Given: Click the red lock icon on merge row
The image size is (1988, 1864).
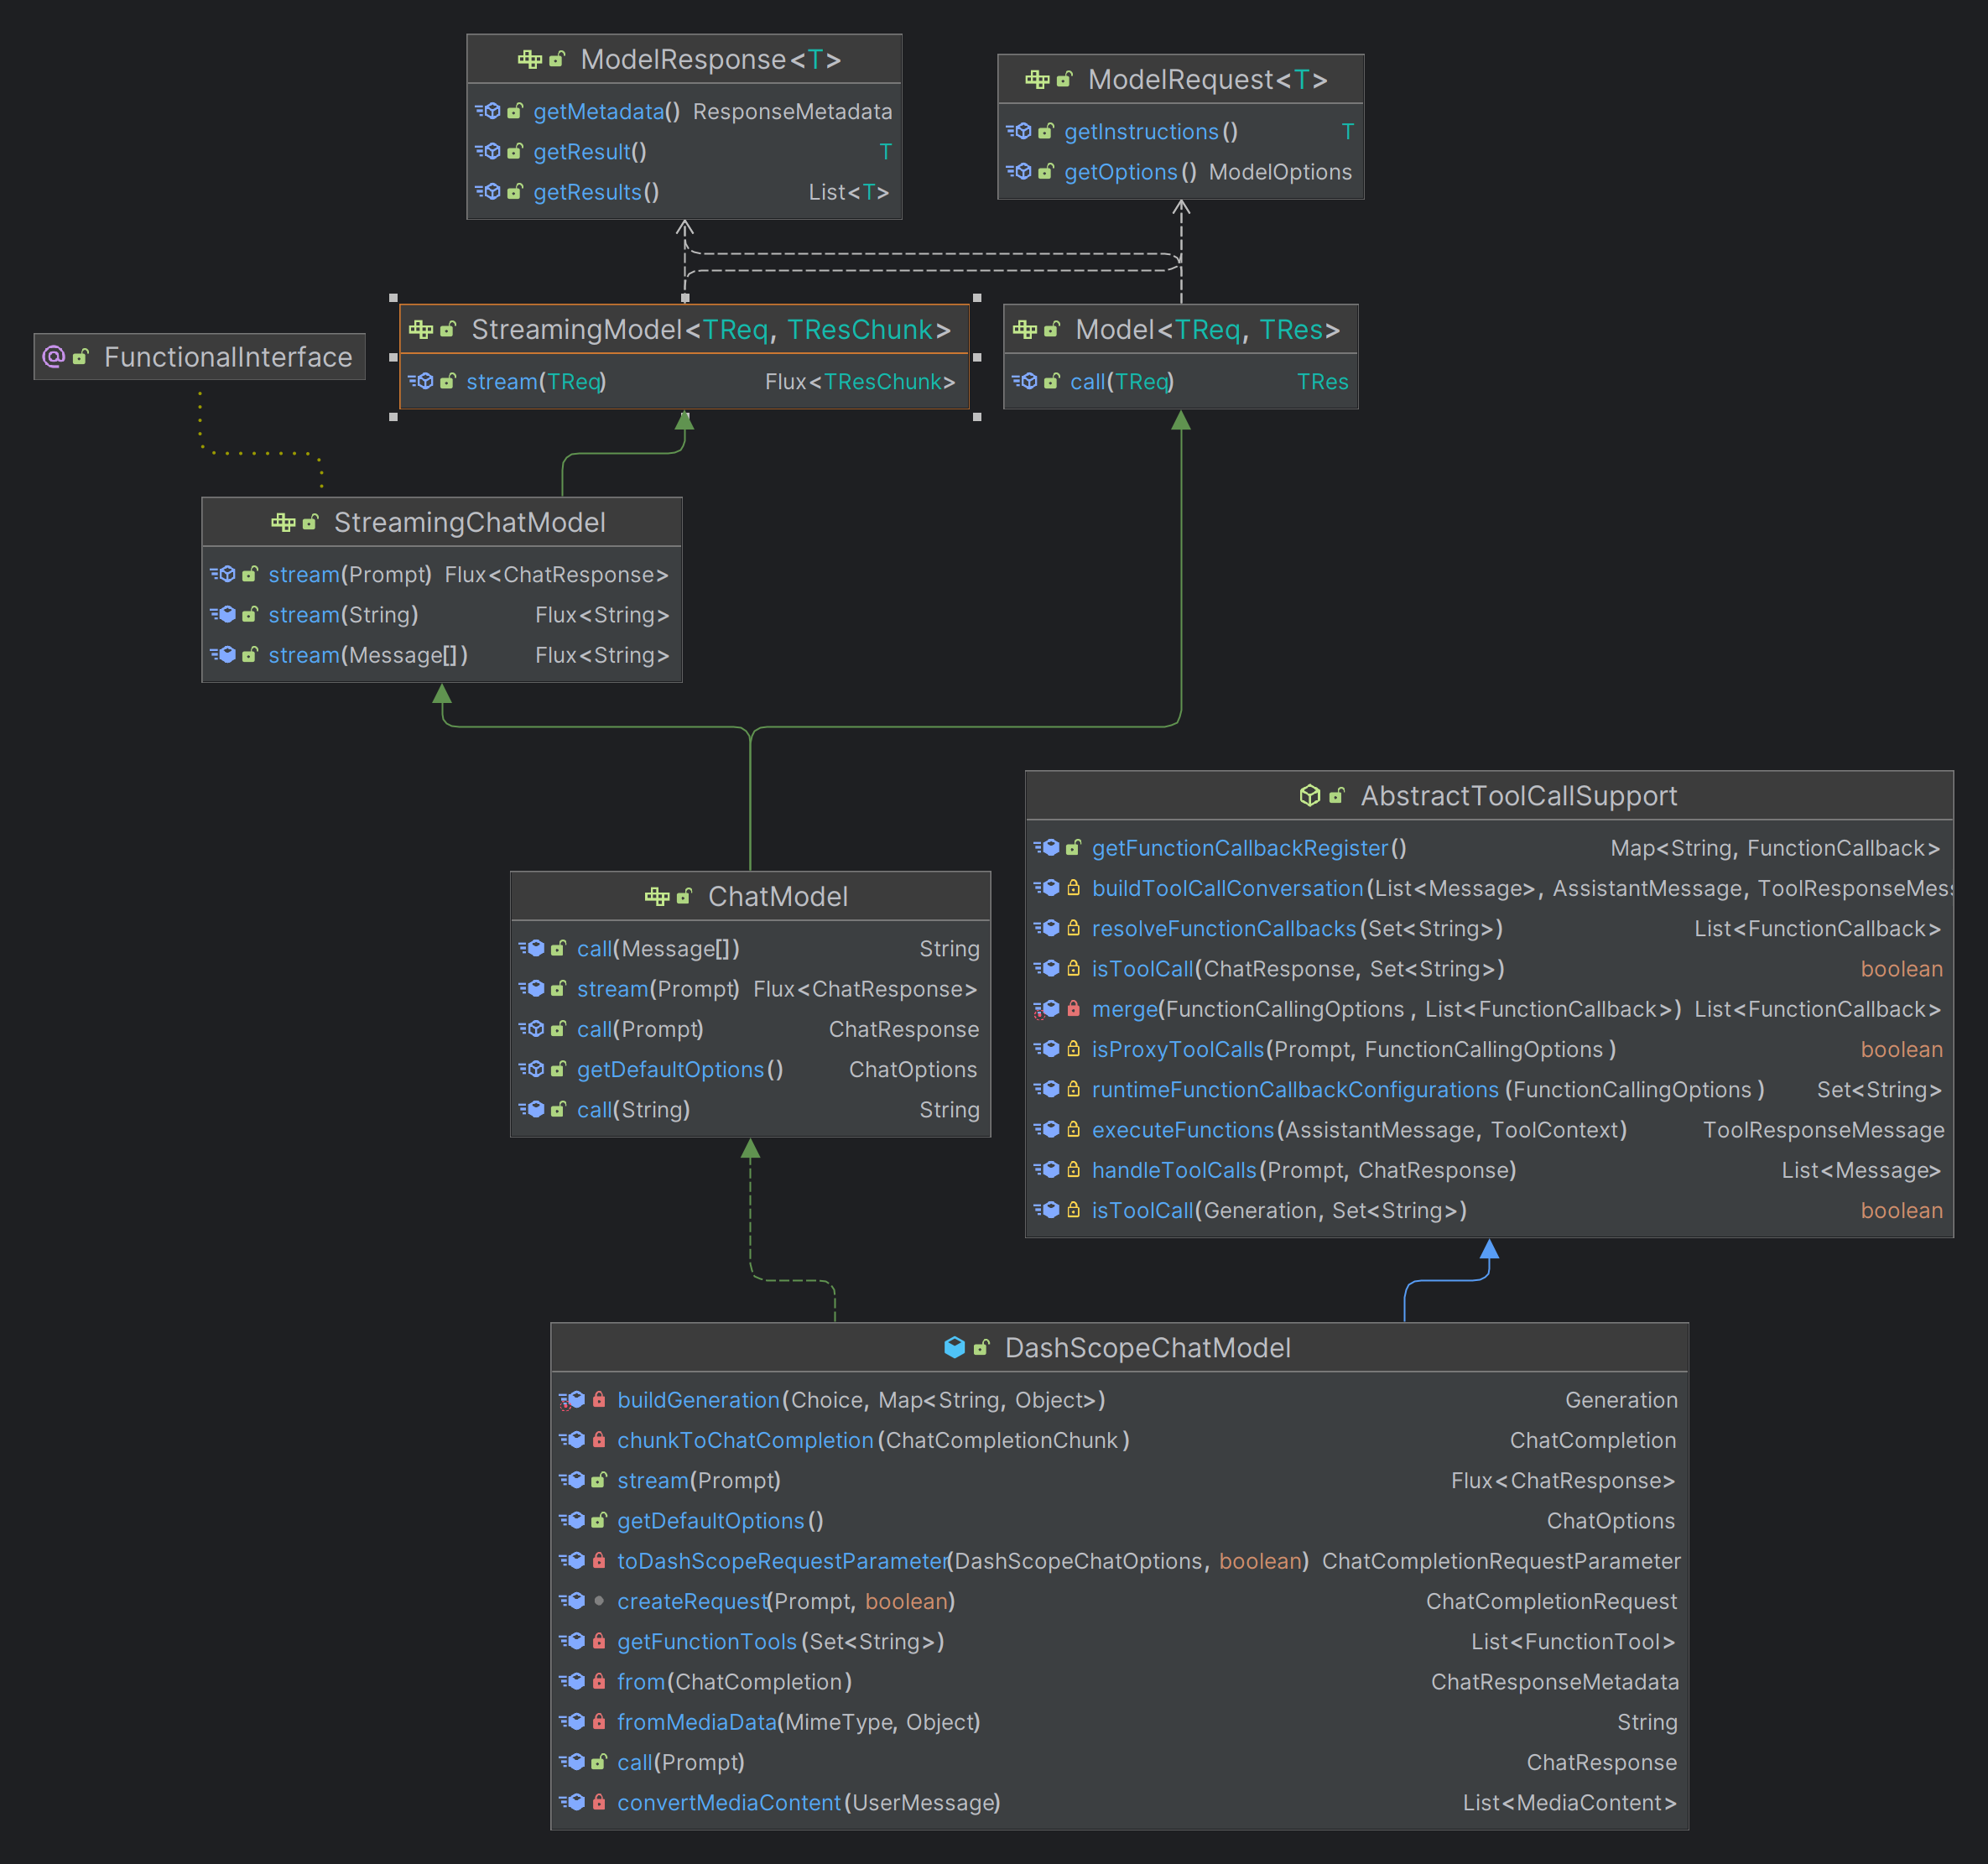Looking at the screenshot, I should point(1073,1009).
